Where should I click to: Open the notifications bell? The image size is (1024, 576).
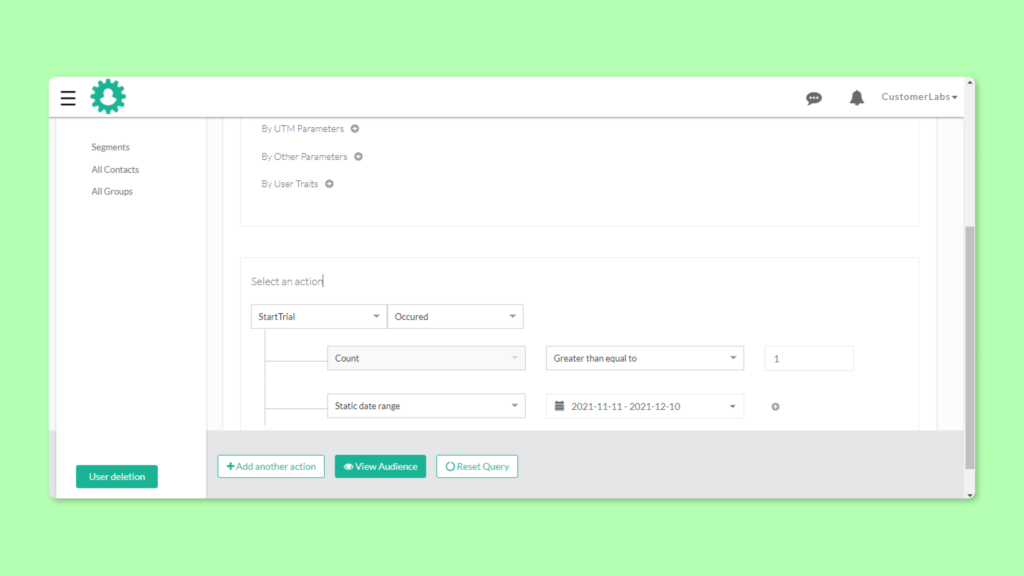(856, 98)
